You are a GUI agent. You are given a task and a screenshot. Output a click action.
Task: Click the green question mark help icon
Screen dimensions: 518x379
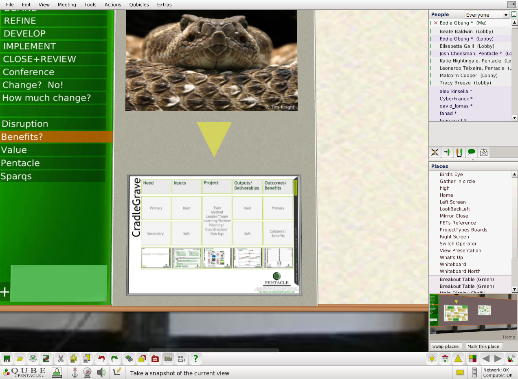point(196,359)
